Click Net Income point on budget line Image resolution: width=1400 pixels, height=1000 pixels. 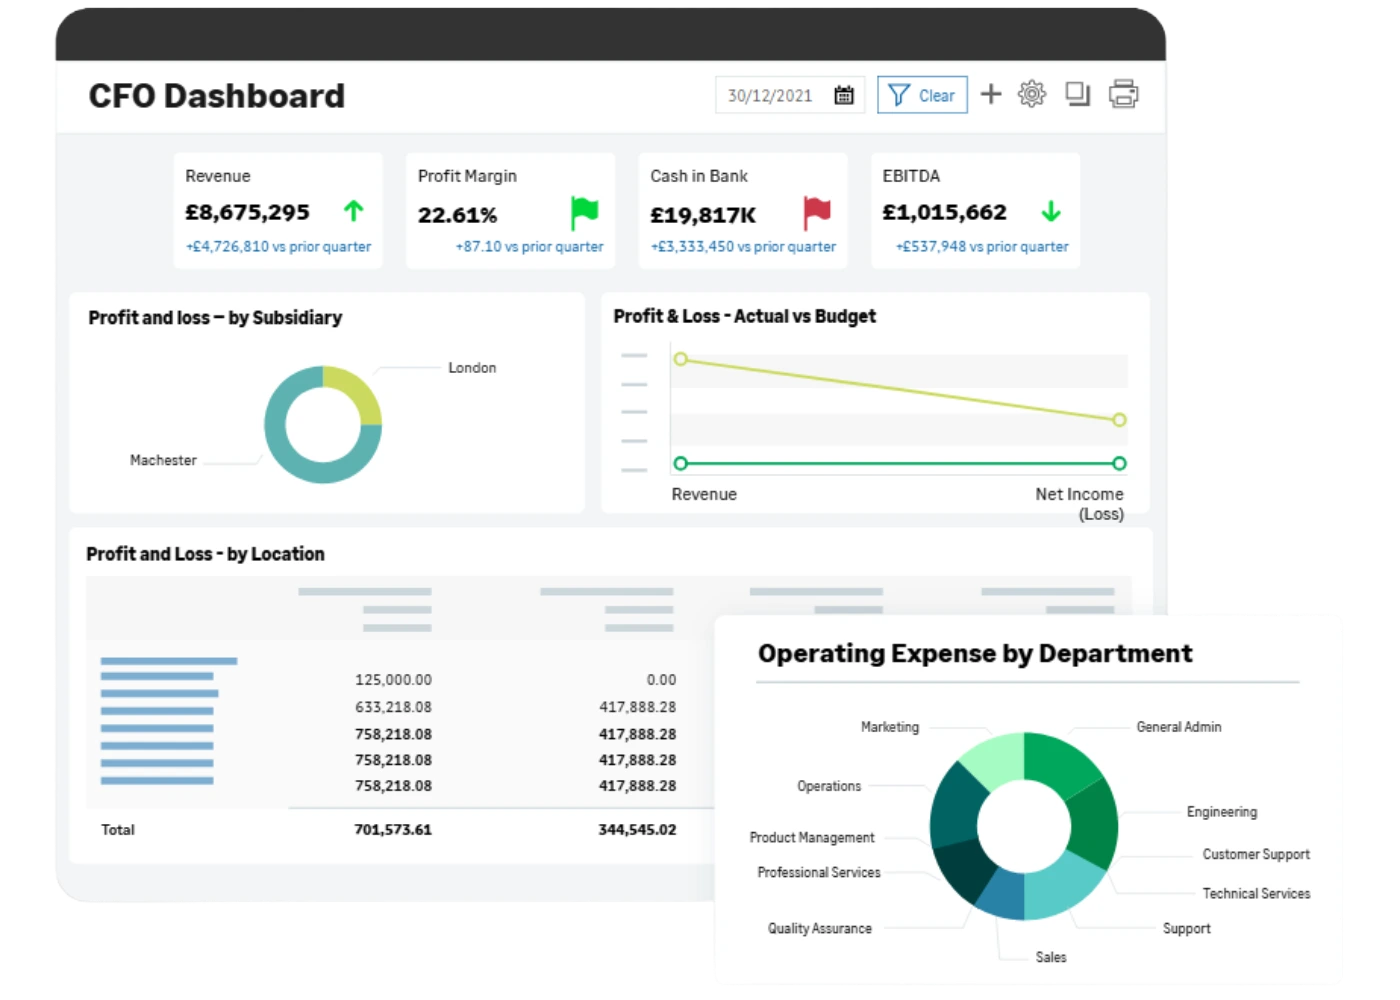coord(1119,420)
